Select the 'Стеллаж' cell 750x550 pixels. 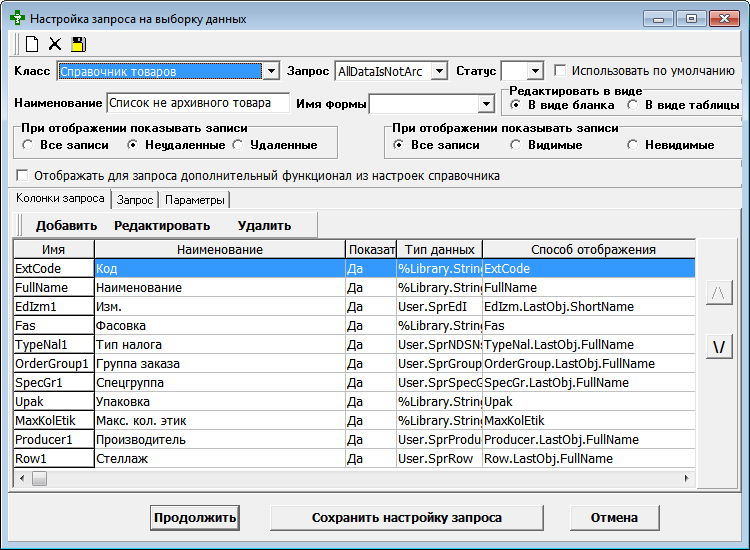(220, 459)
